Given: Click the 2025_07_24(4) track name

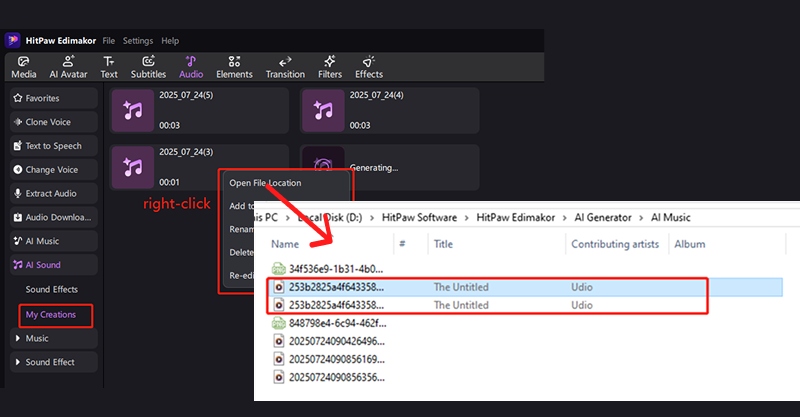Looking at the screenshot, I should pos(376,95).
